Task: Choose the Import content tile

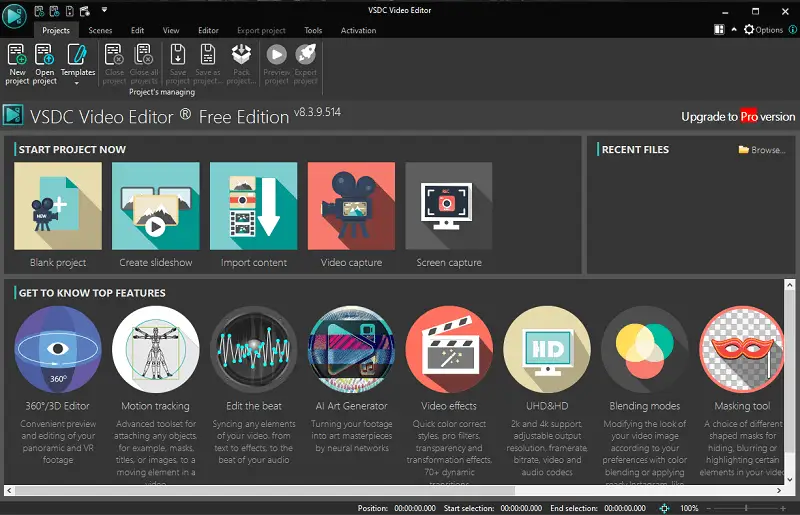Action: pyautogui.click(x=254, y=206)
